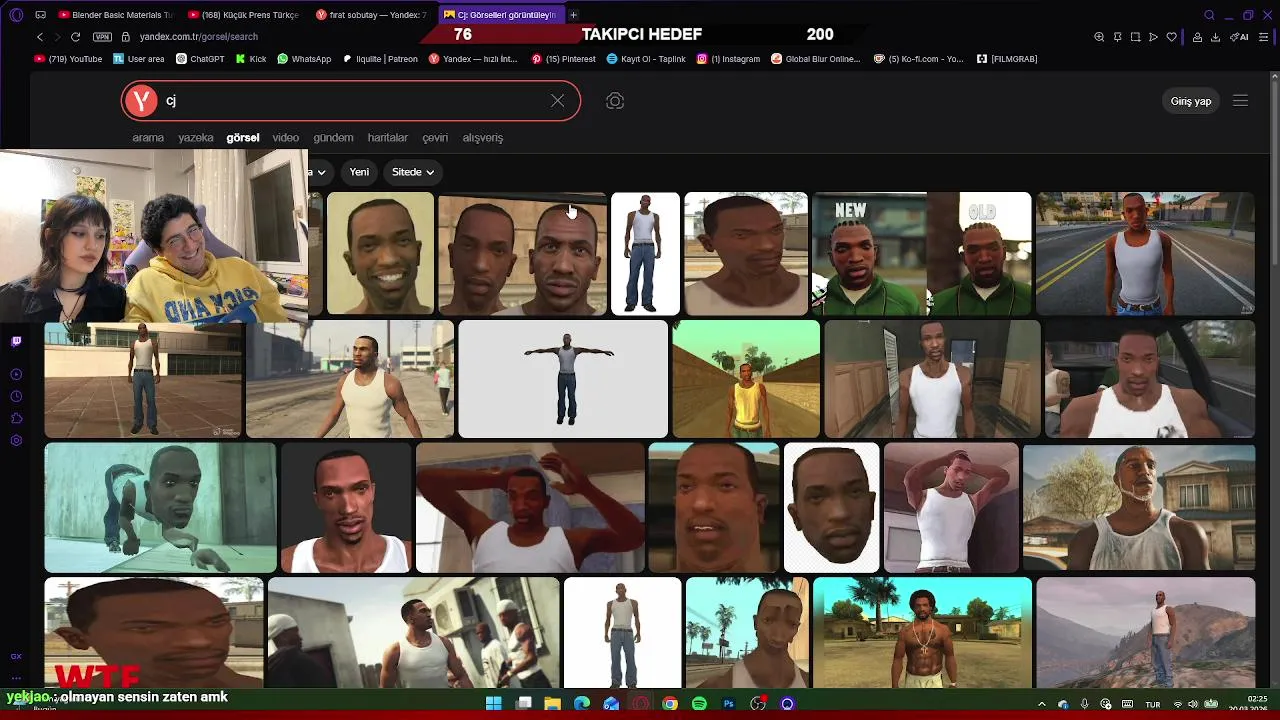This screenshot has width=1280, height=720.
Task: Select the arama tab
Action: (148, 138)
